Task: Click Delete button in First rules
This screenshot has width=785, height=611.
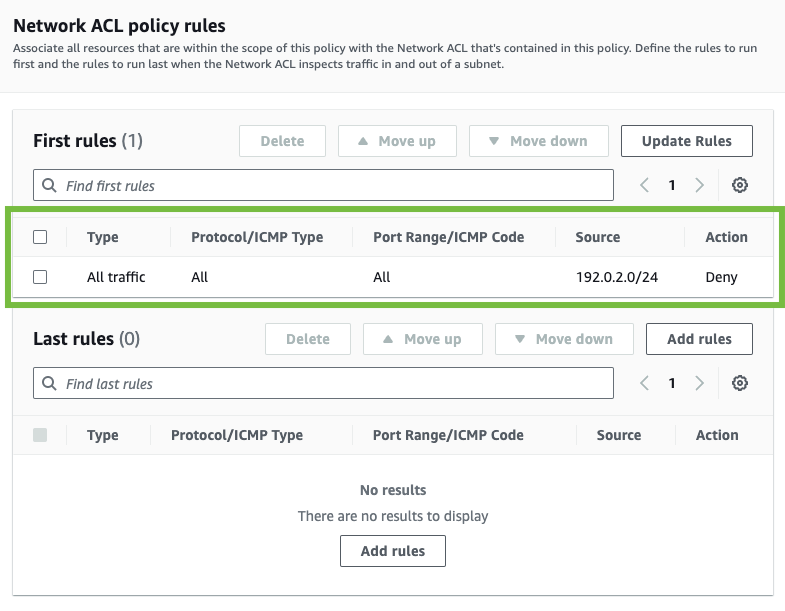Action: (282, 141)
